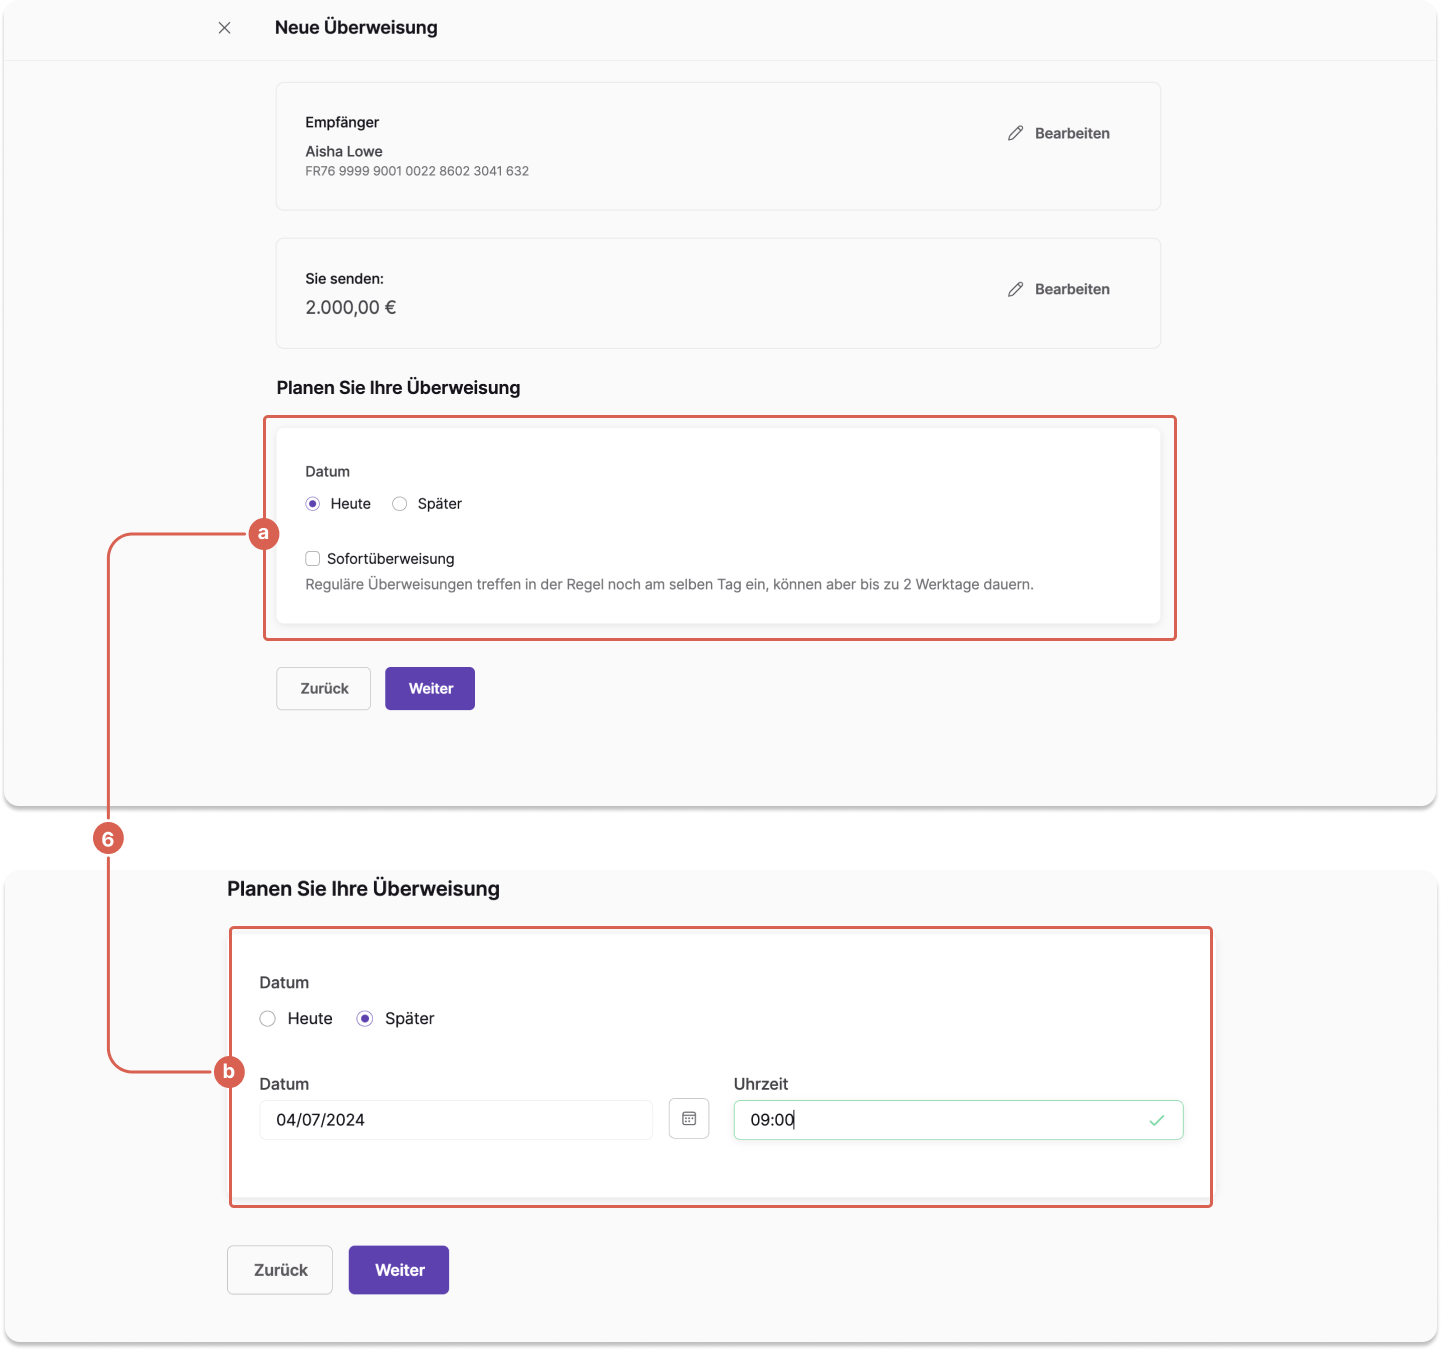Close the Neue Überweisung dialog
Image resolution: width=1441 pixels, height=1350 pixels.
[x=224, y=28]
